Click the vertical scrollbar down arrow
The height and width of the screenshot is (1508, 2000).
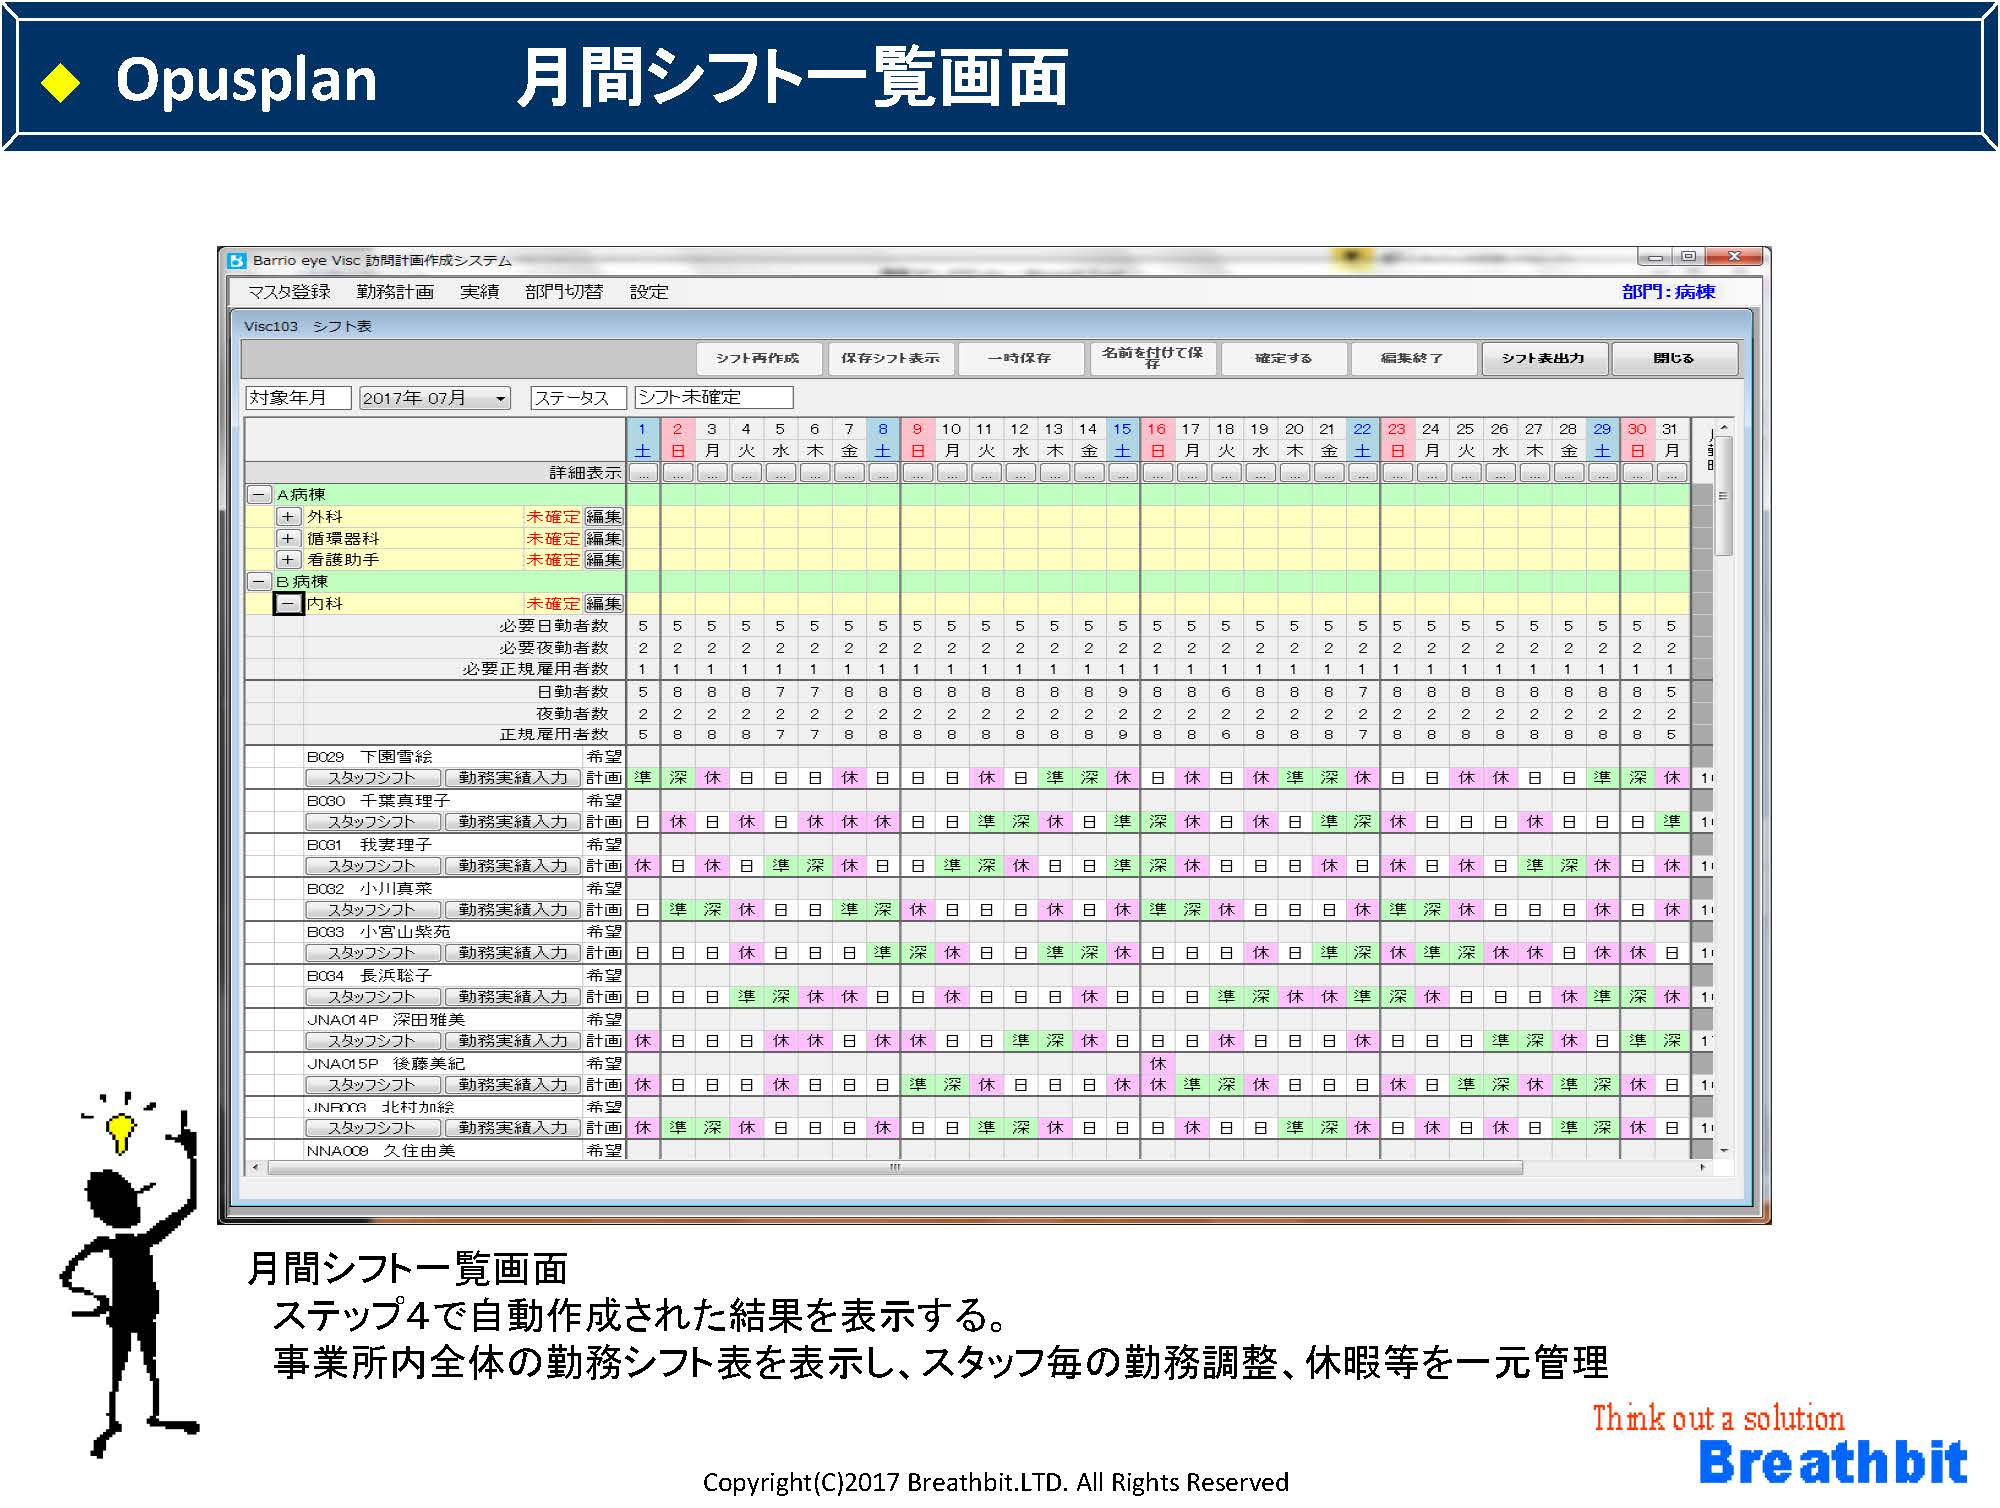tap(1724, 1151)
